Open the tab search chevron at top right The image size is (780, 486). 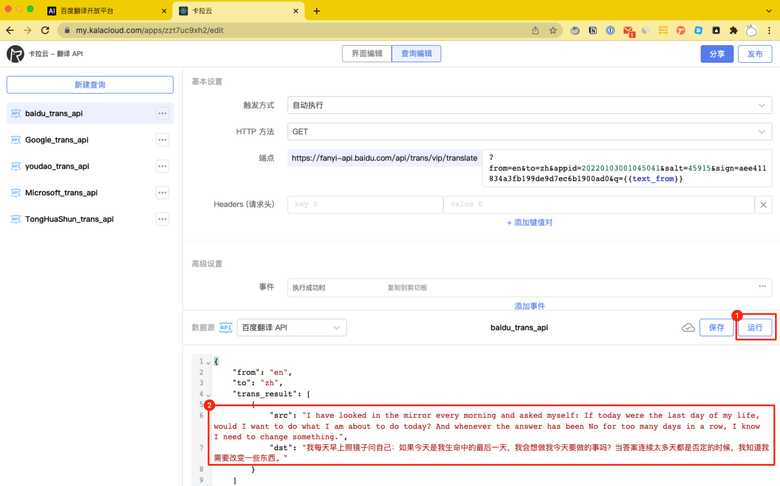pyautogui.click(x=769, y=11)
